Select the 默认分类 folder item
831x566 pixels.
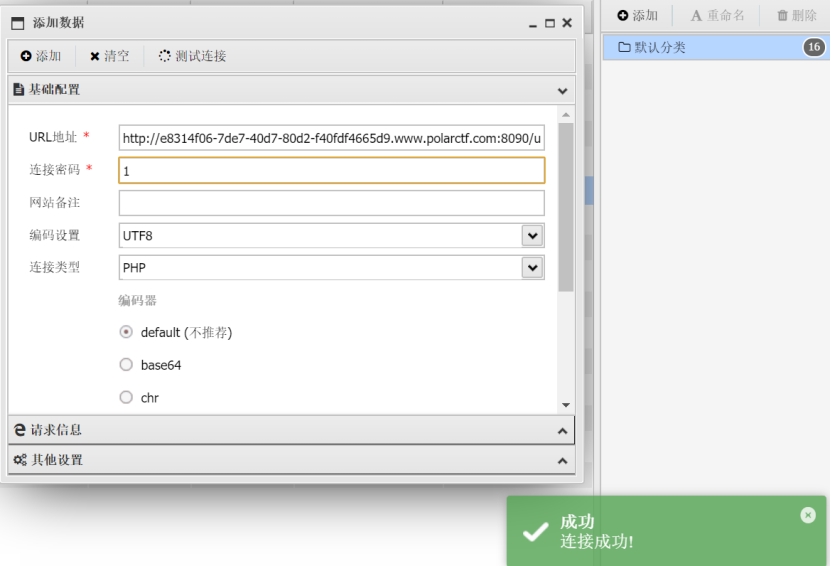(x=716, y=47)
